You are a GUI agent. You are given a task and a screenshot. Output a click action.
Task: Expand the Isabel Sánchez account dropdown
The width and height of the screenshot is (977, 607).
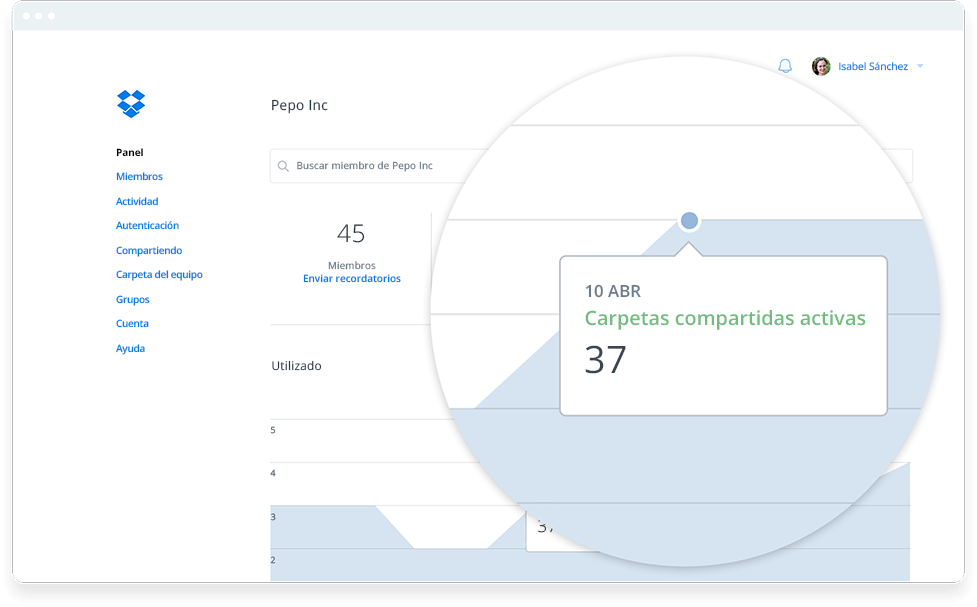click(921, 65)
